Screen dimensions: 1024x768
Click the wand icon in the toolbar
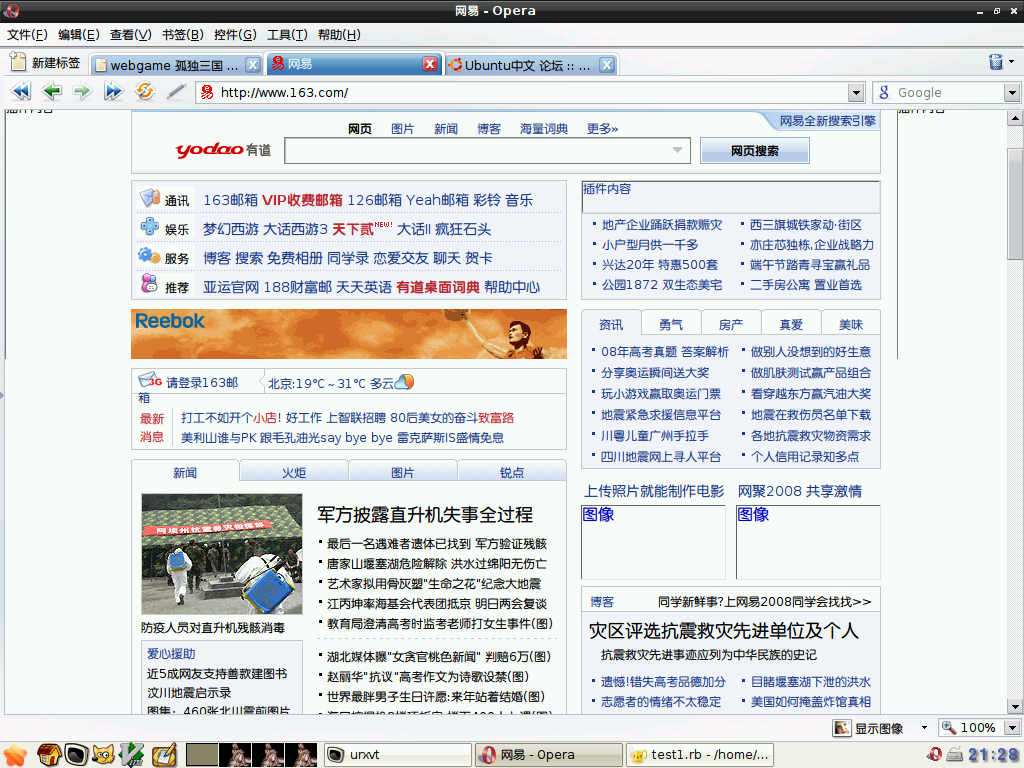tap(176, 91)
